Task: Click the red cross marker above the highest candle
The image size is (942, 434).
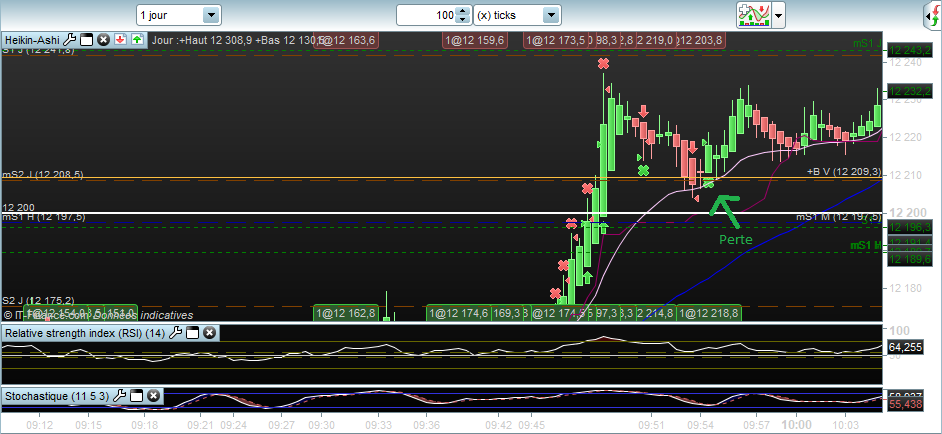Action: (x=603, y=63)
